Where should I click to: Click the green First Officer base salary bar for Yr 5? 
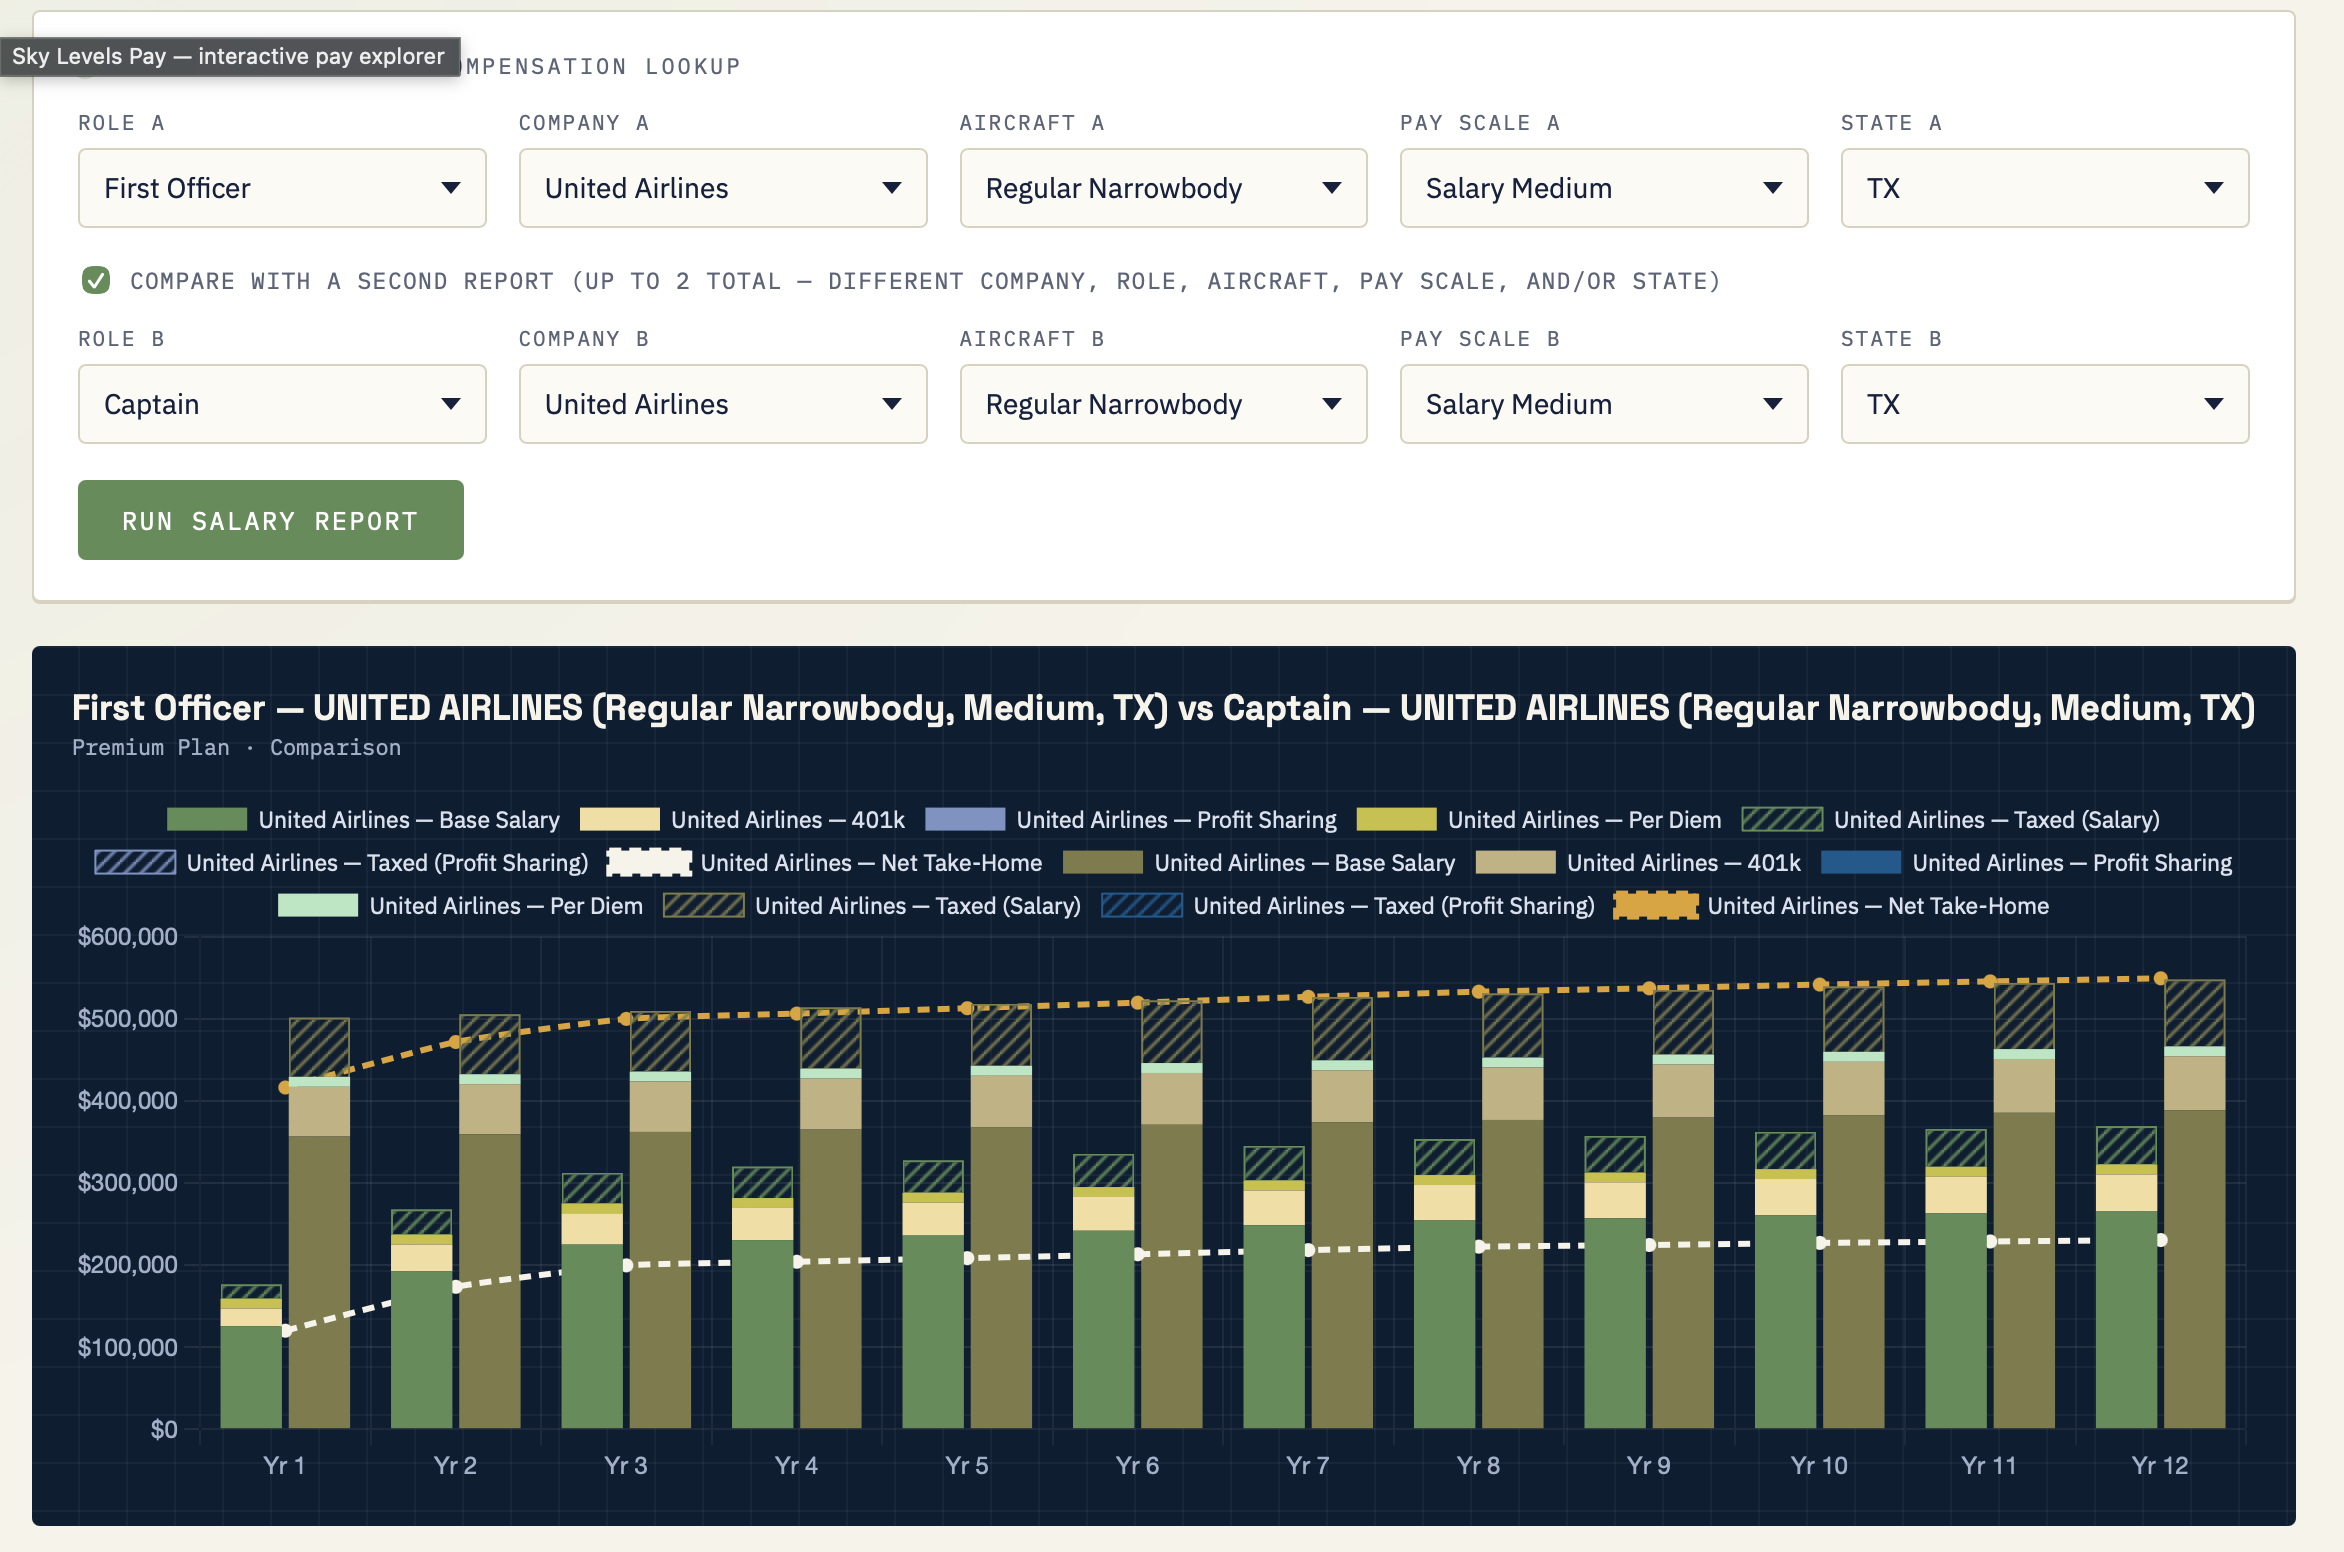(x=932, y=1332)
